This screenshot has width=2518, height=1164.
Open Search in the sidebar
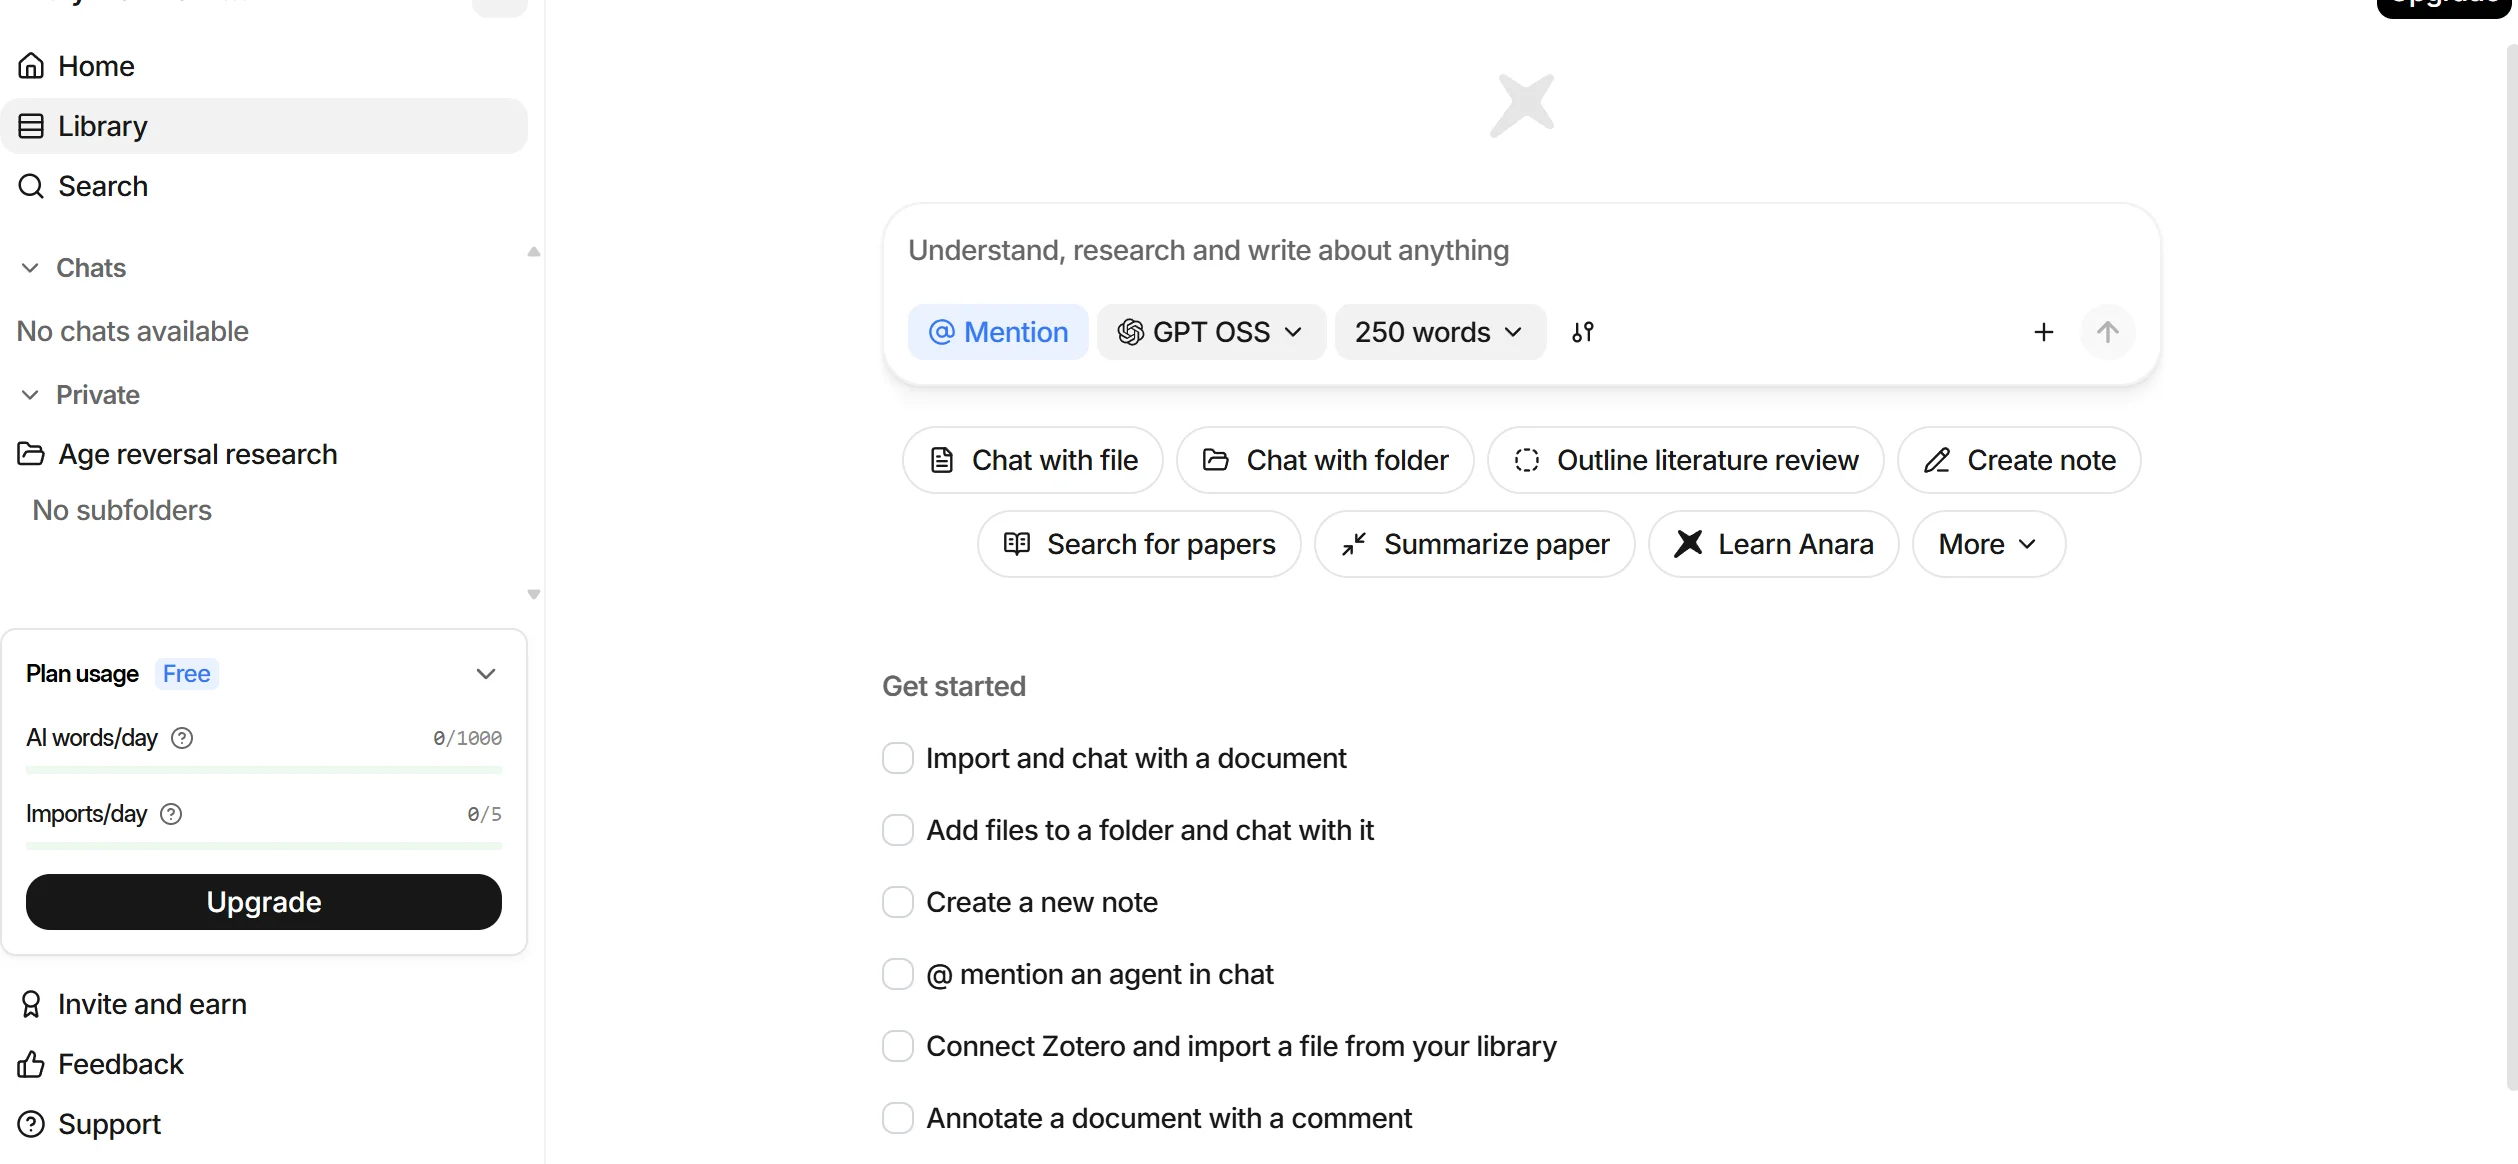tap(102, 186)
